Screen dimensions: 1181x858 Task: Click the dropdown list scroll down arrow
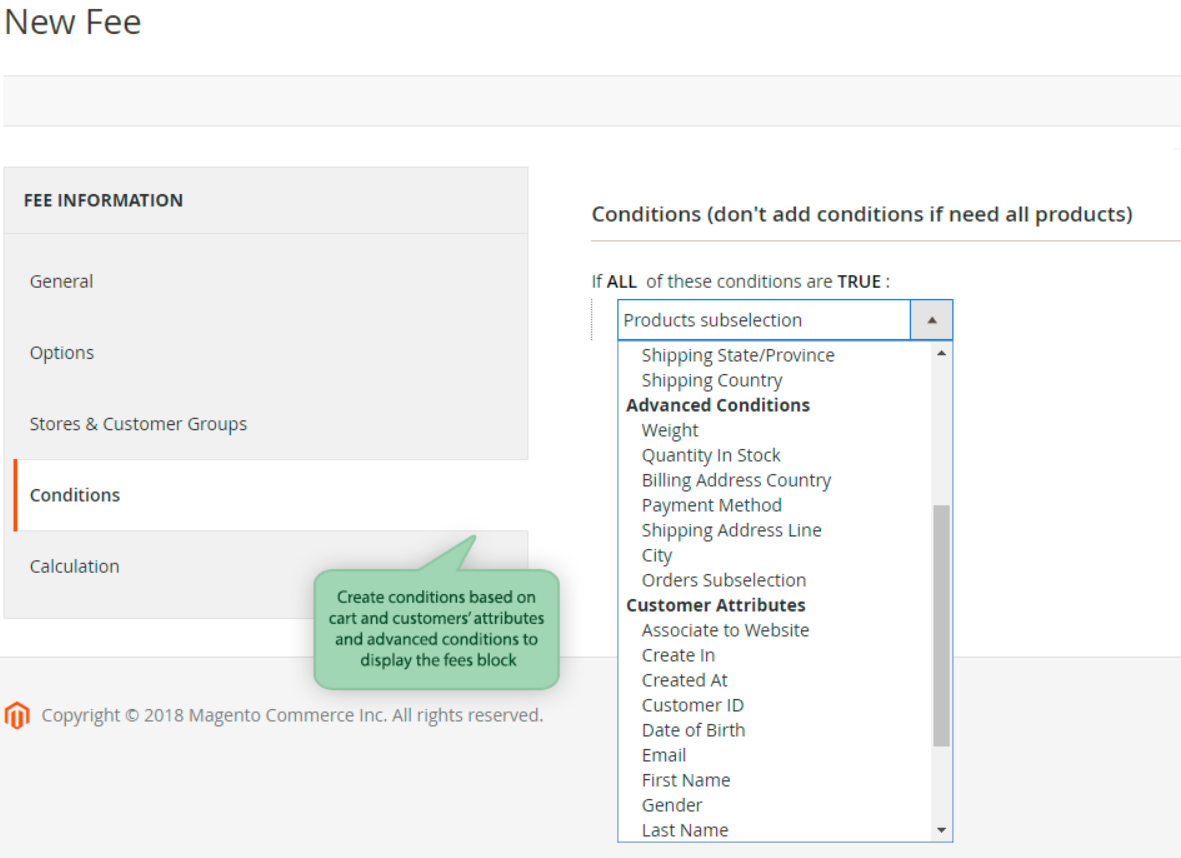(x=941, y=830)
